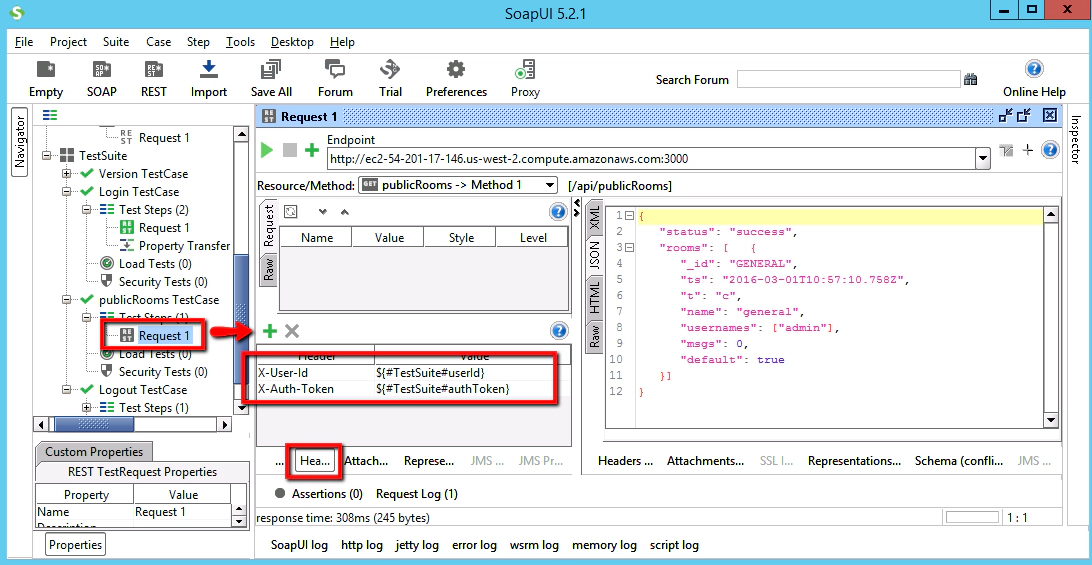
Task: Collapse the Login TestCase node
Action: pos(67,192)
